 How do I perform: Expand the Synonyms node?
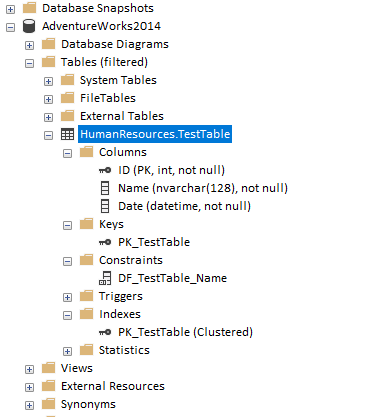[x=29, y=405]
